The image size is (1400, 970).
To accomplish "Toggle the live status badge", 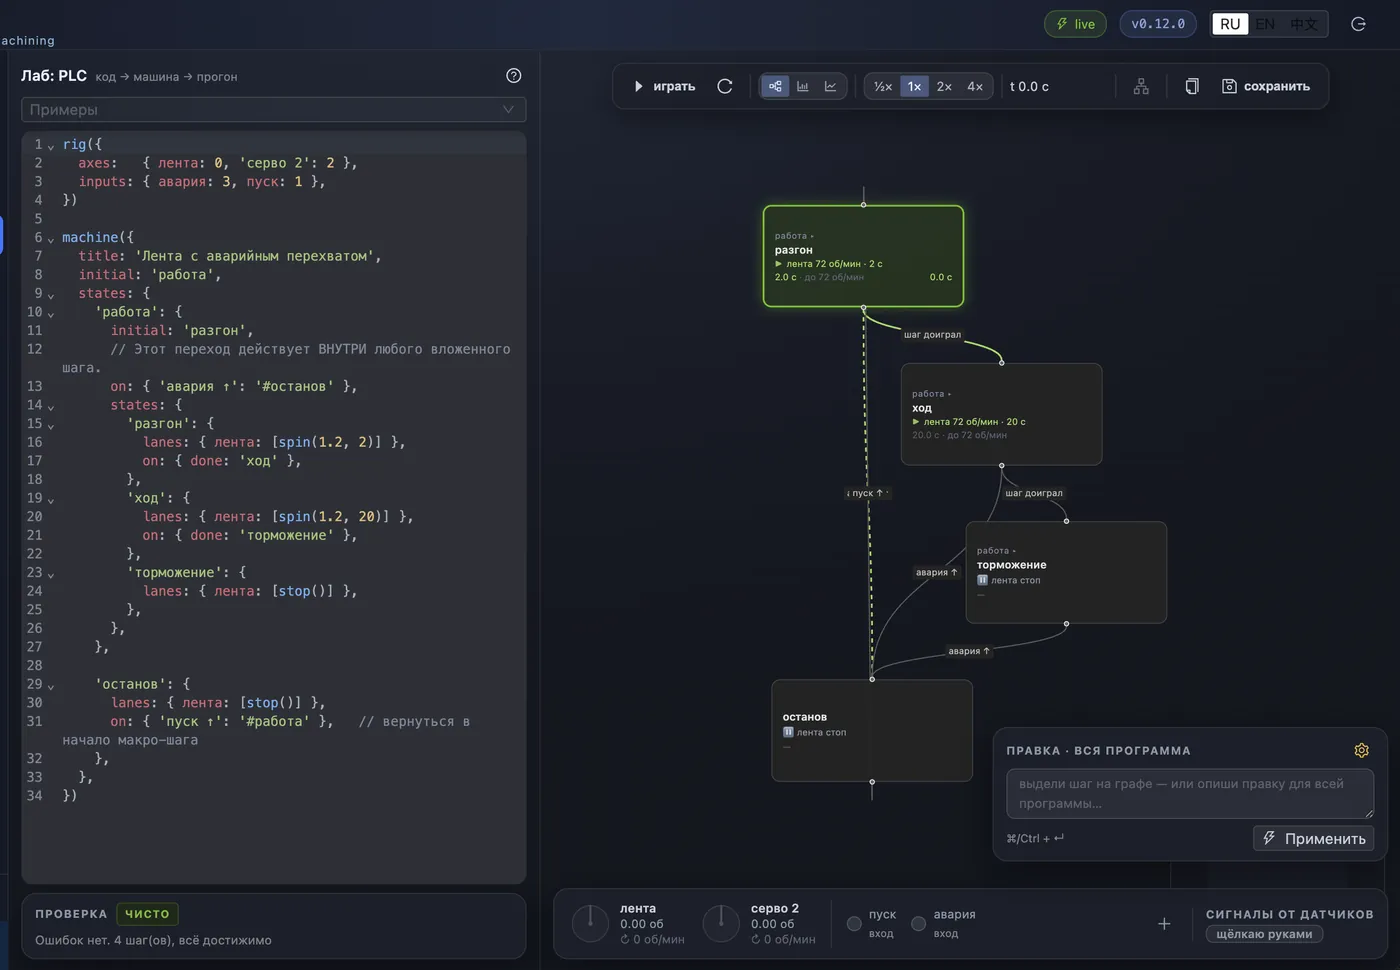I will 1075,24.
